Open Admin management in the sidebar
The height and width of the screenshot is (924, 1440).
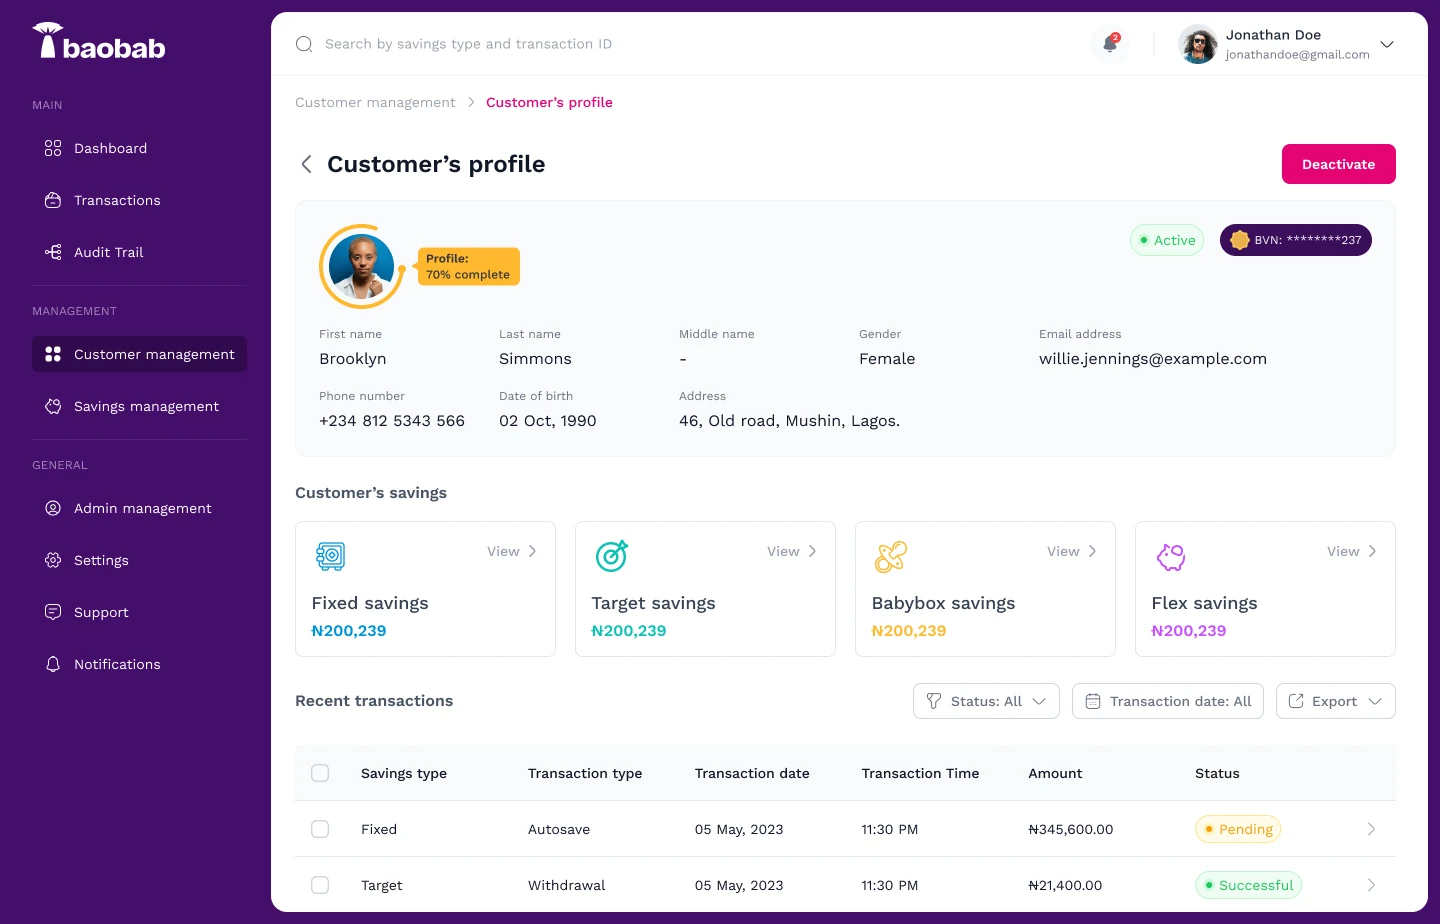coord(139,508)
